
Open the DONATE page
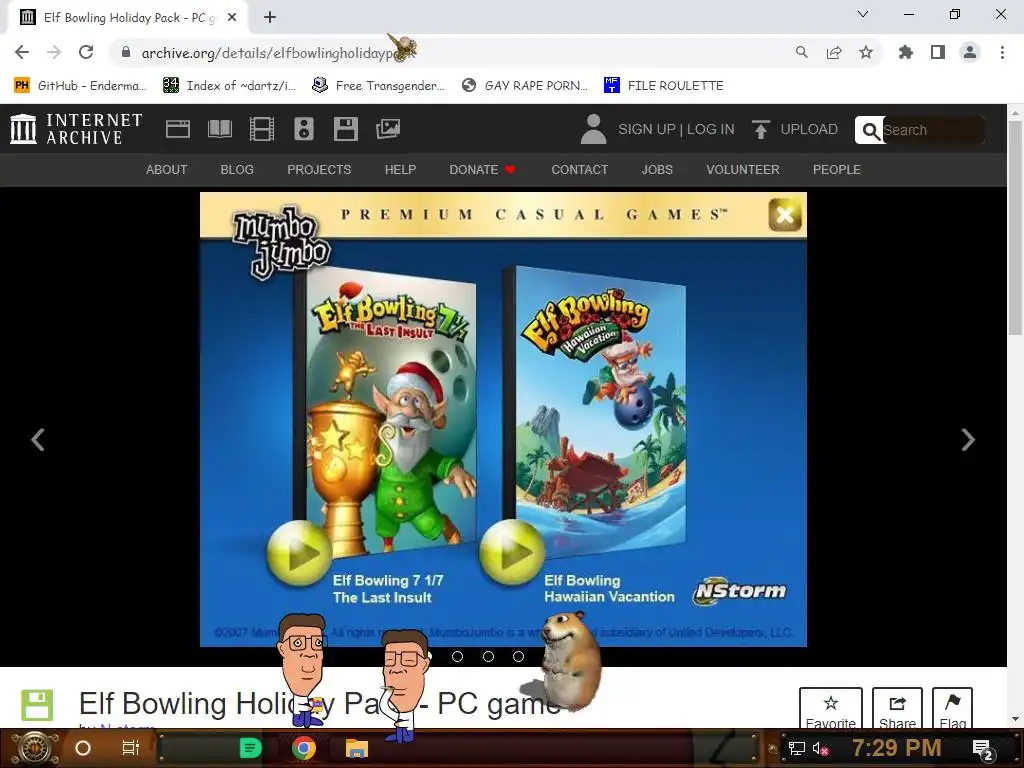(x=482, y=170)
